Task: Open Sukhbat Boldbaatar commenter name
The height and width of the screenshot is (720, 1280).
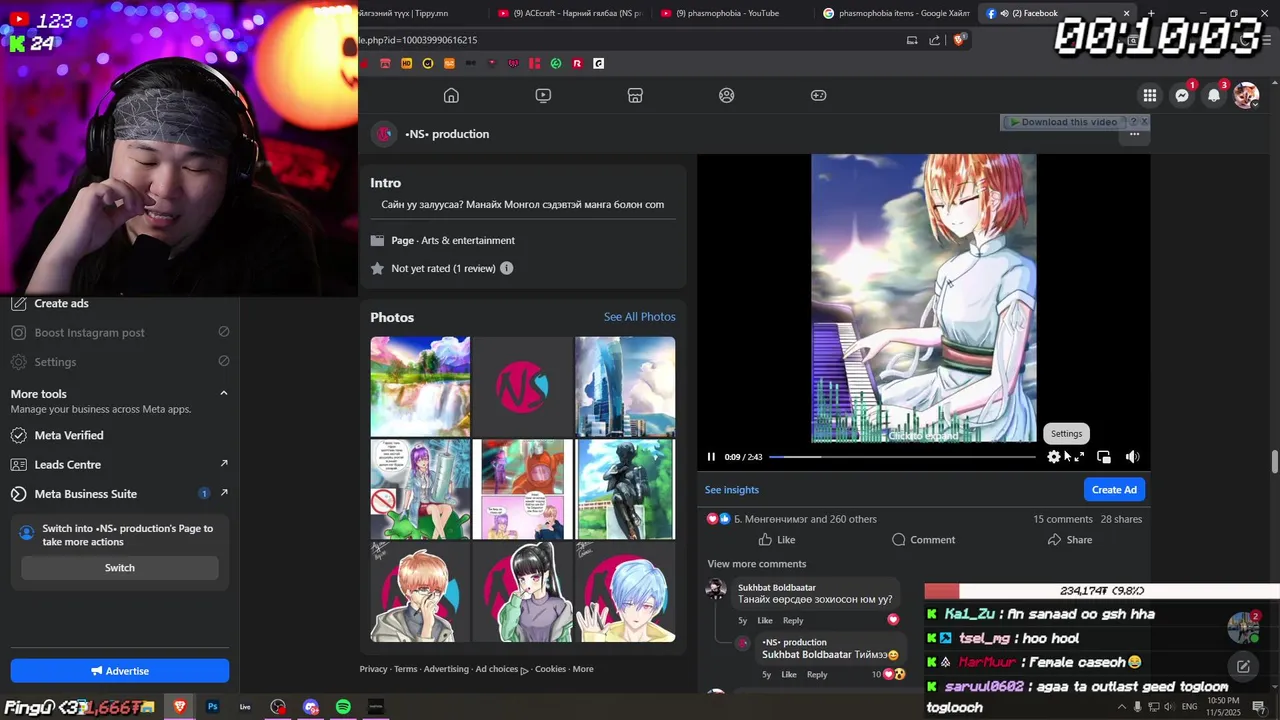Action: point(777,588)
